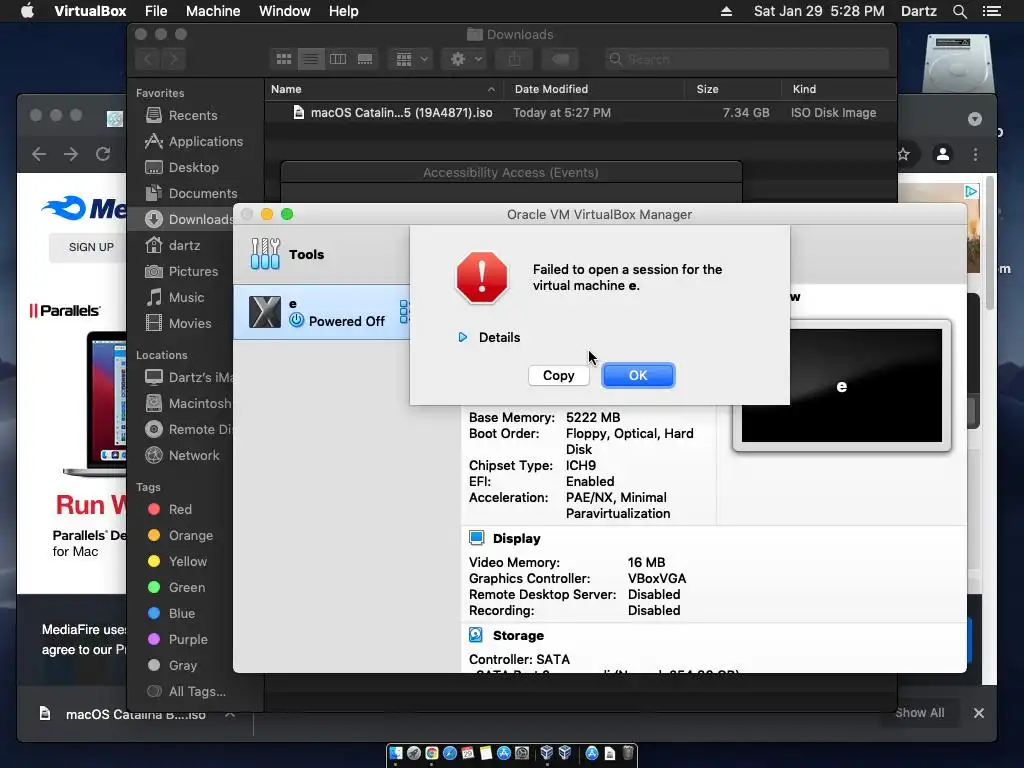
Task: Click browser reload button
Action: click(103, 154)
